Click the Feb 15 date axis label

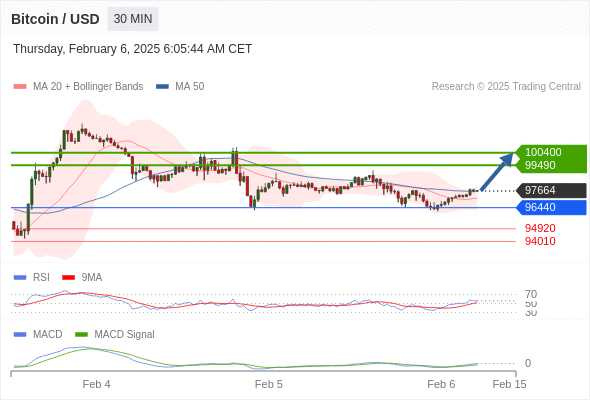pos(509,384)
